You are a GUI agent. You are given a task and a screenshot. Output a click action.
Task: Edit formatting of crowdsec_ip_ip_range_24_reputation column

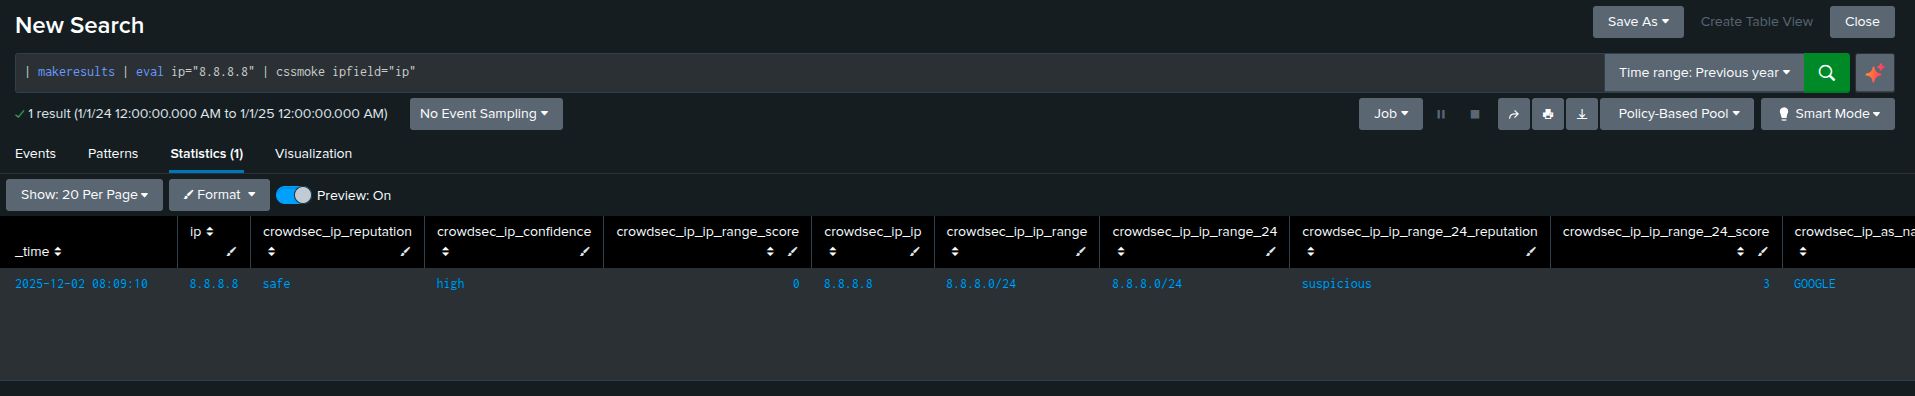pyautogui.click(x=1531, y=252)
